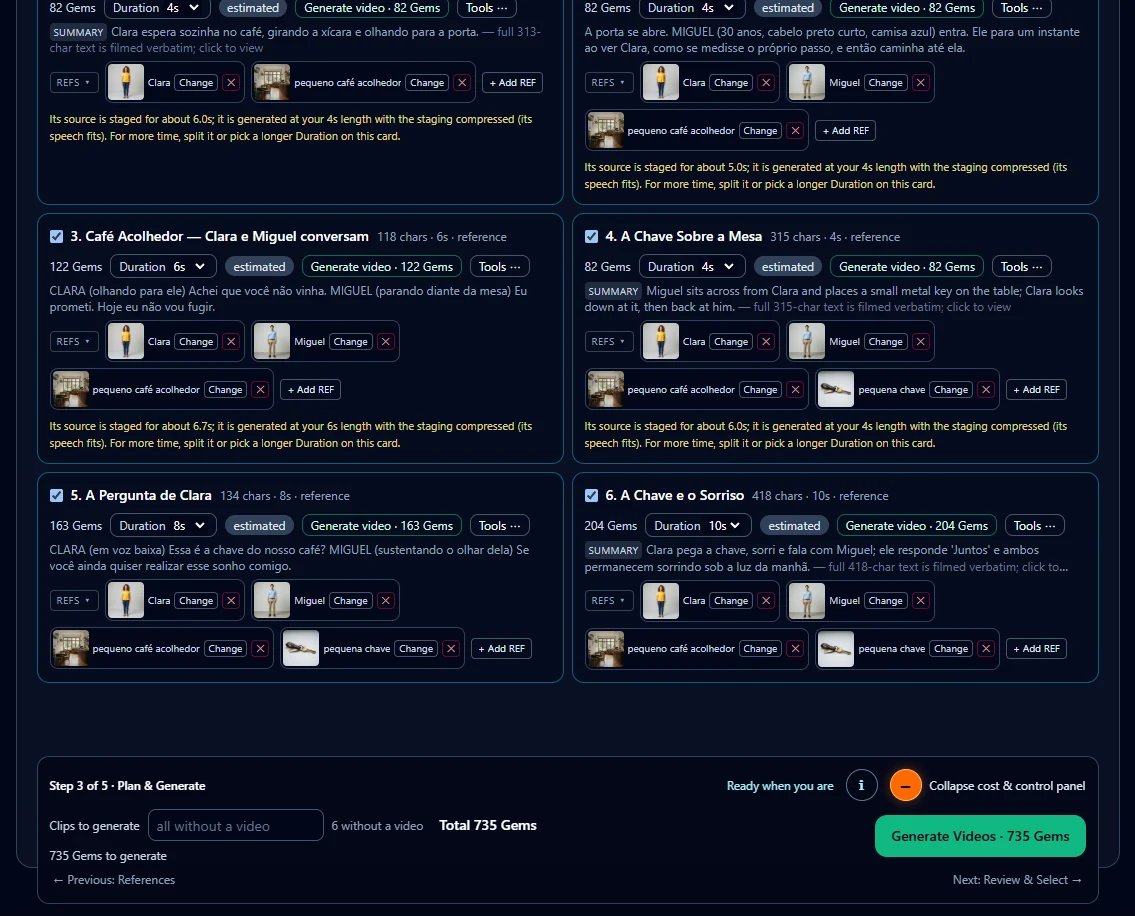Click Generate Videos · 735 Gems button
This screenshot has width=1135, height=916.
coord(980,836)
